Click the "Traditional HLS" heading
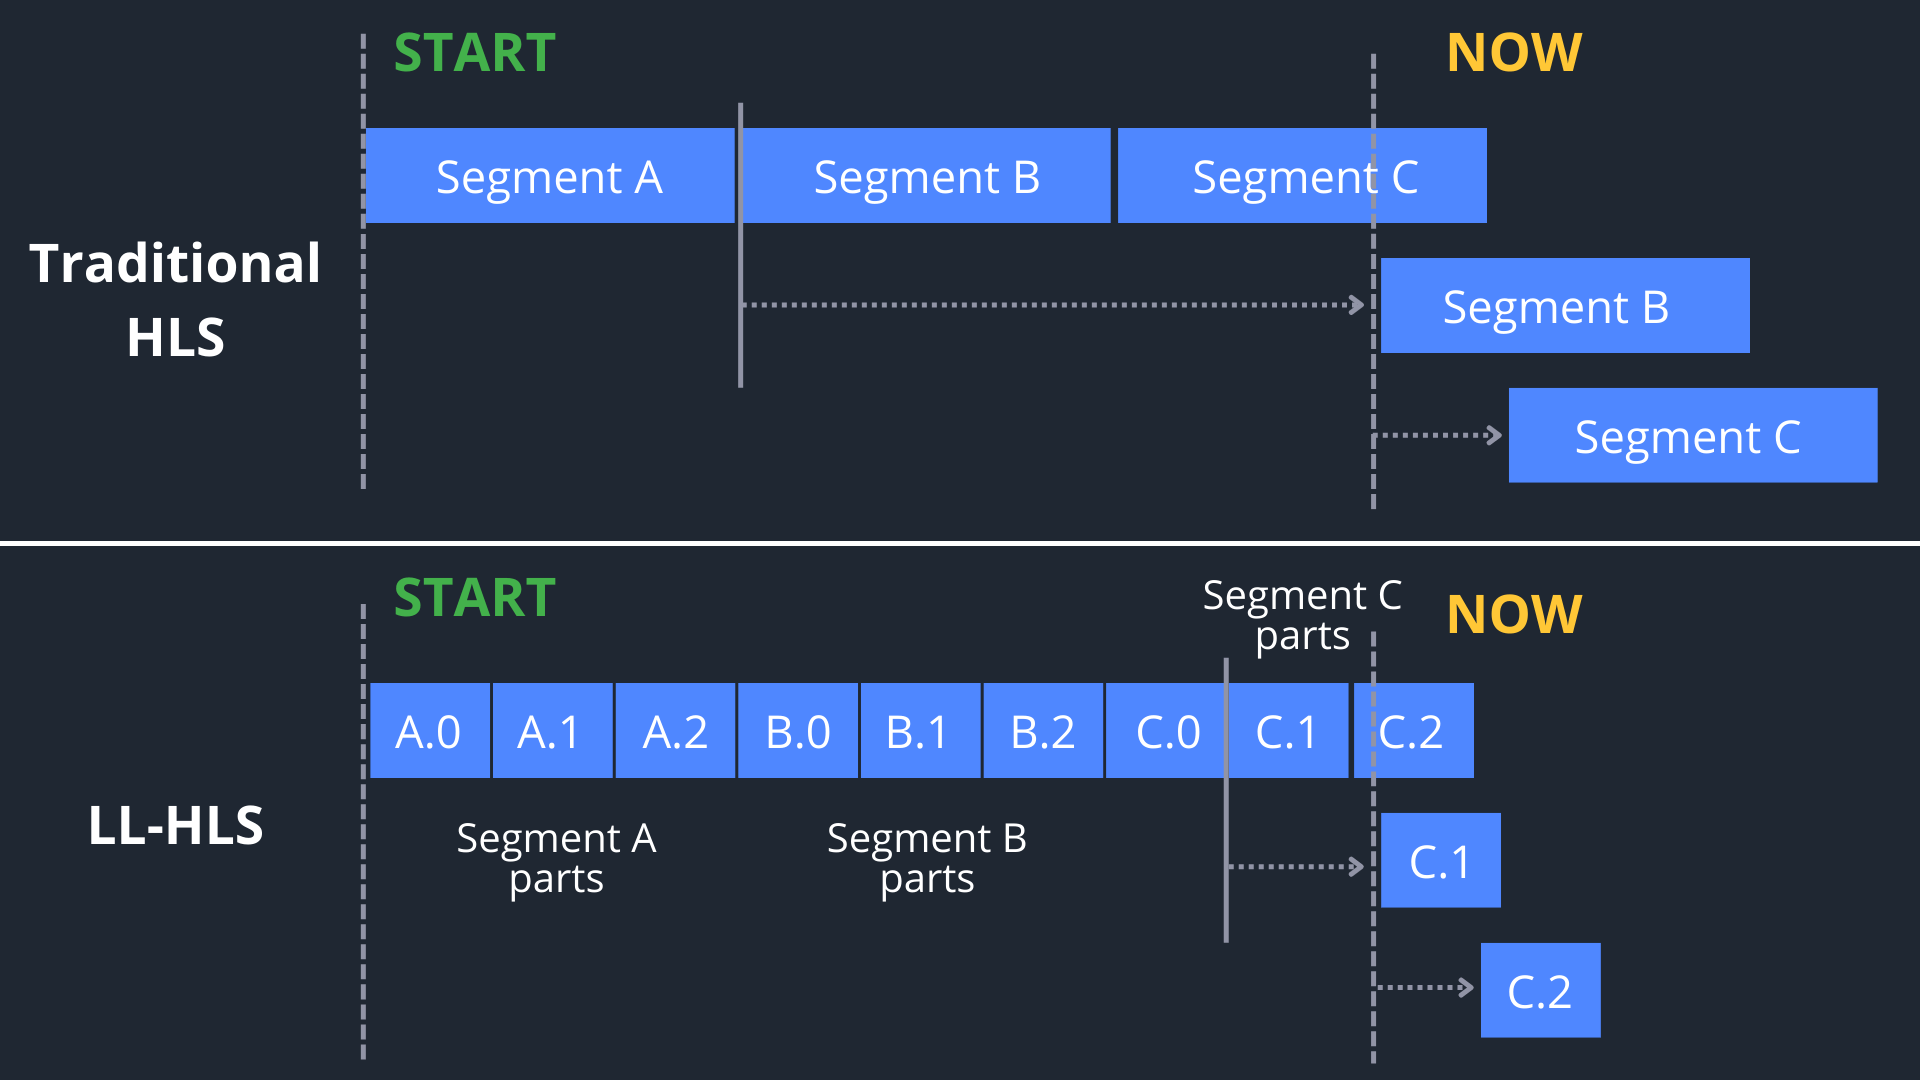This screenshot has width=1920, height=1080. (x=175, y=300)
